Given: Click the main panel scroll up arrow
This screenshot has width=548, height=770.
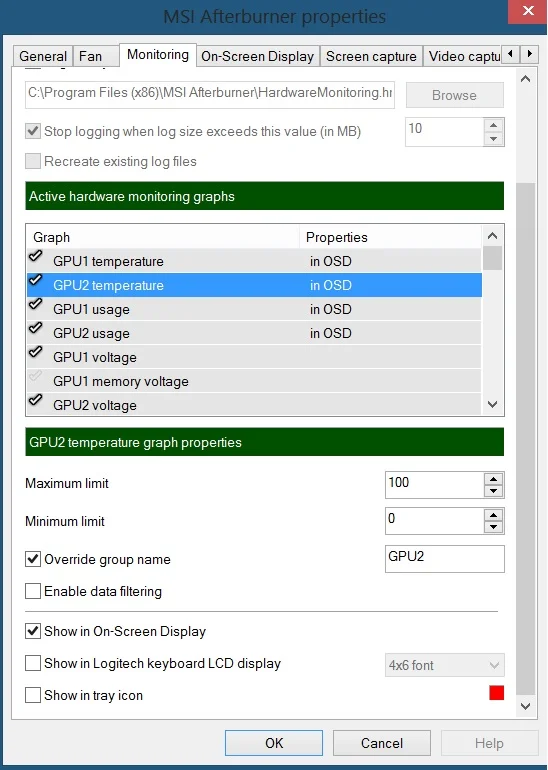Looking at the screenshot, I should (x=525, y=79).
